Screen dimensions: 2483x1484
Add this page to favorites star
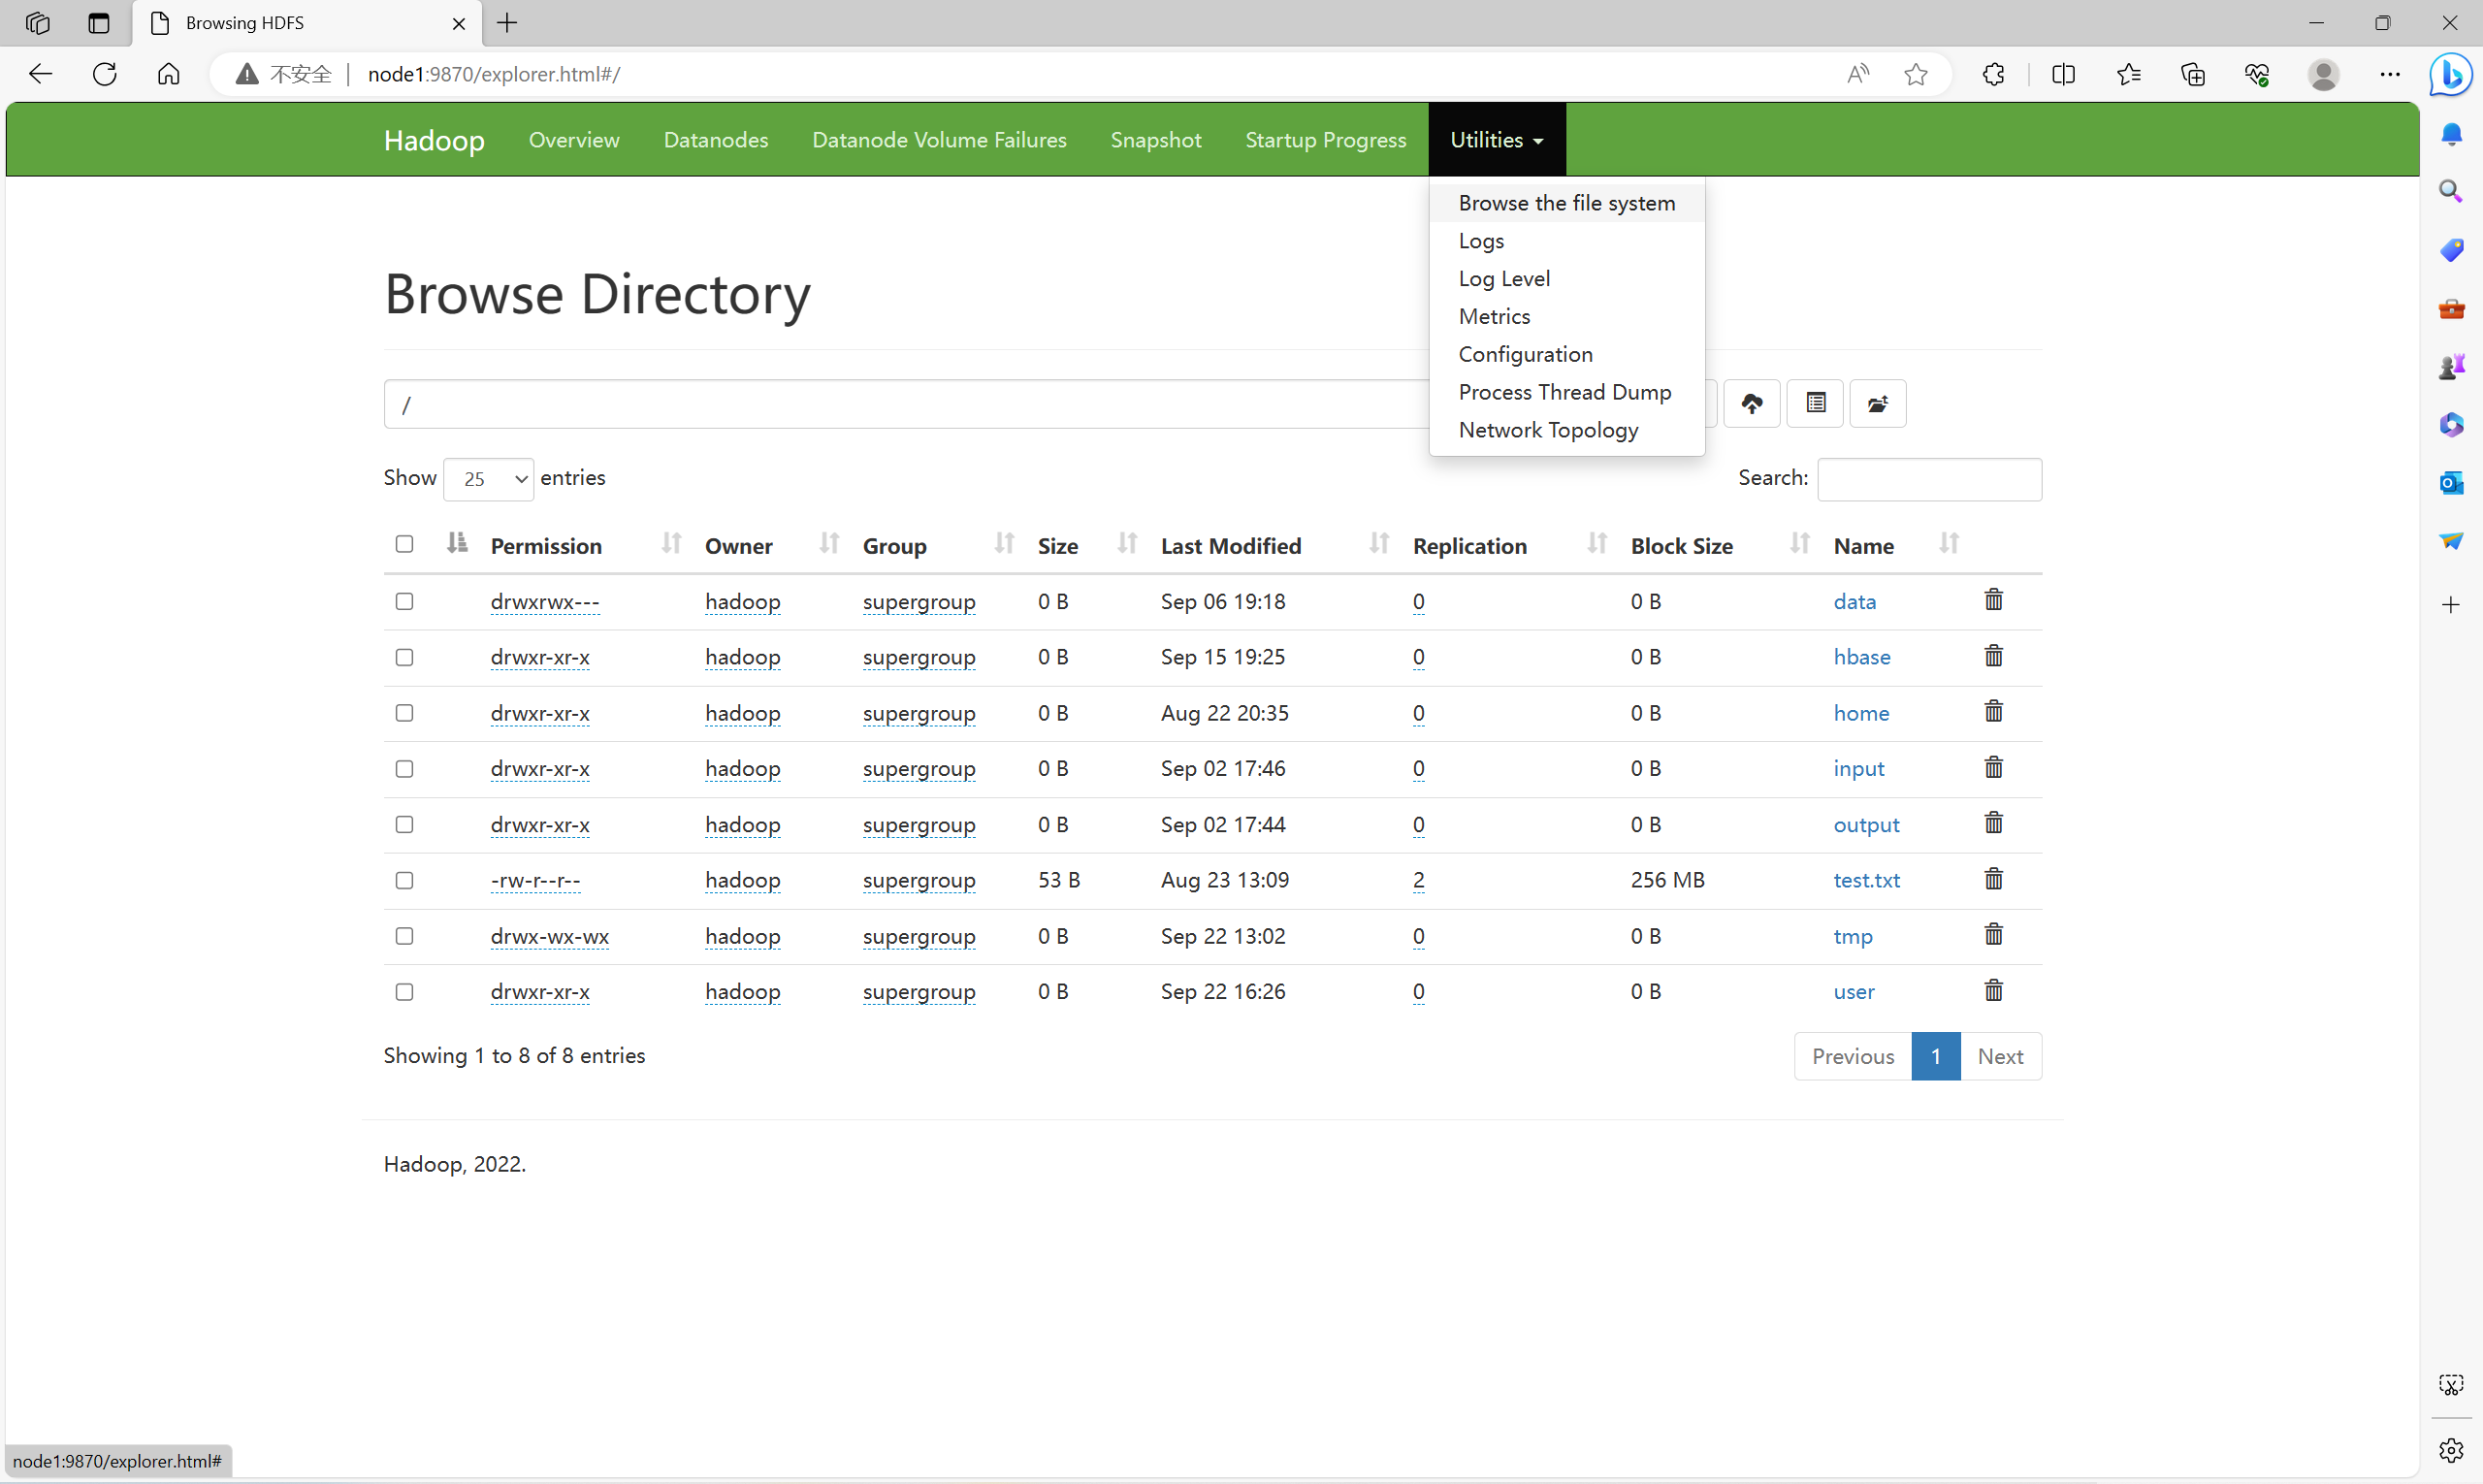1915,74
